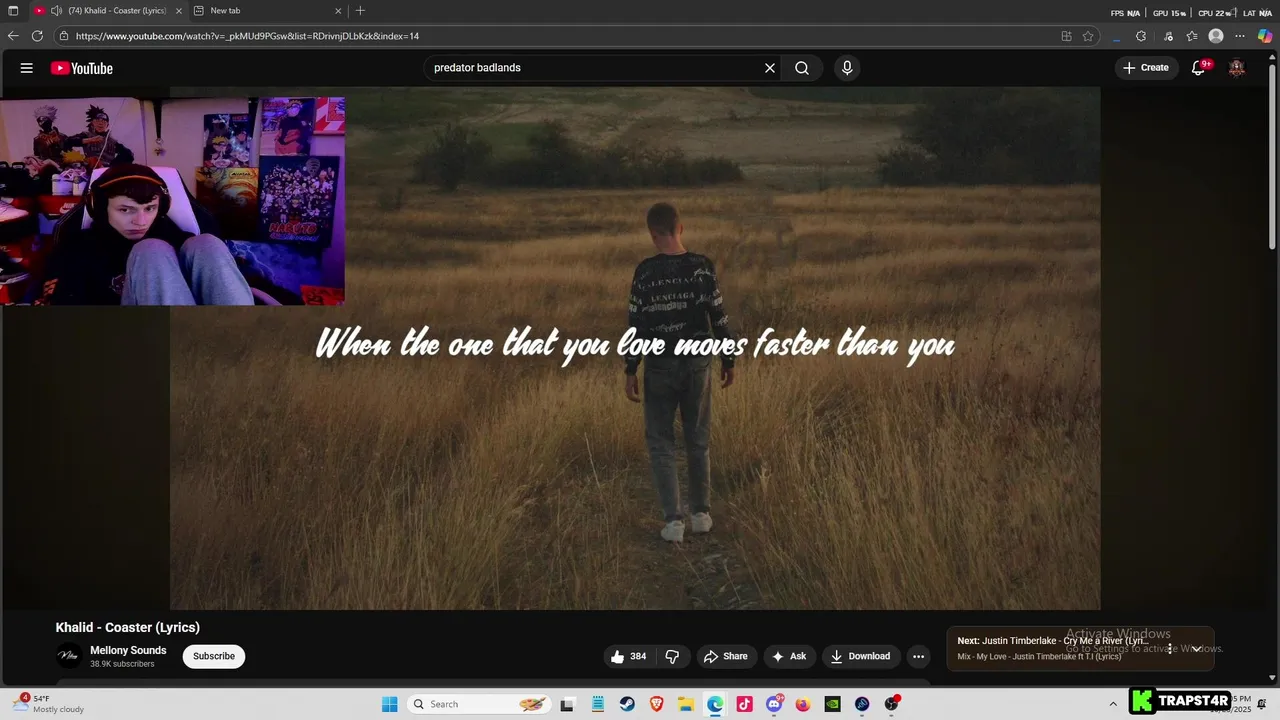Click the browser address bar URL
This screenshot has width=1280, height=720.
(x=247, y=36)
